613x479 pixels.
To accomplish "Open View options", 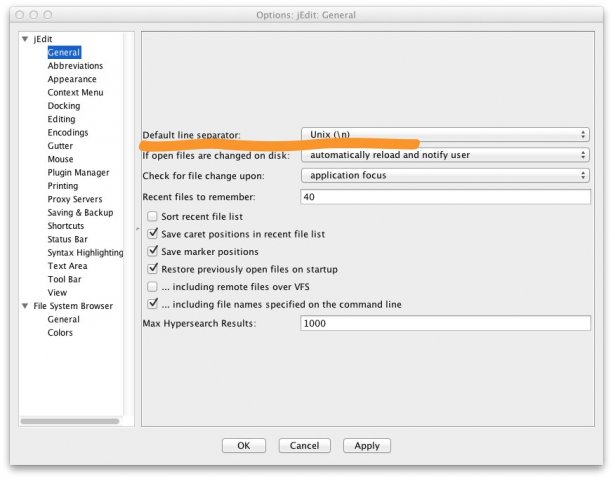I will coord(57,292).
